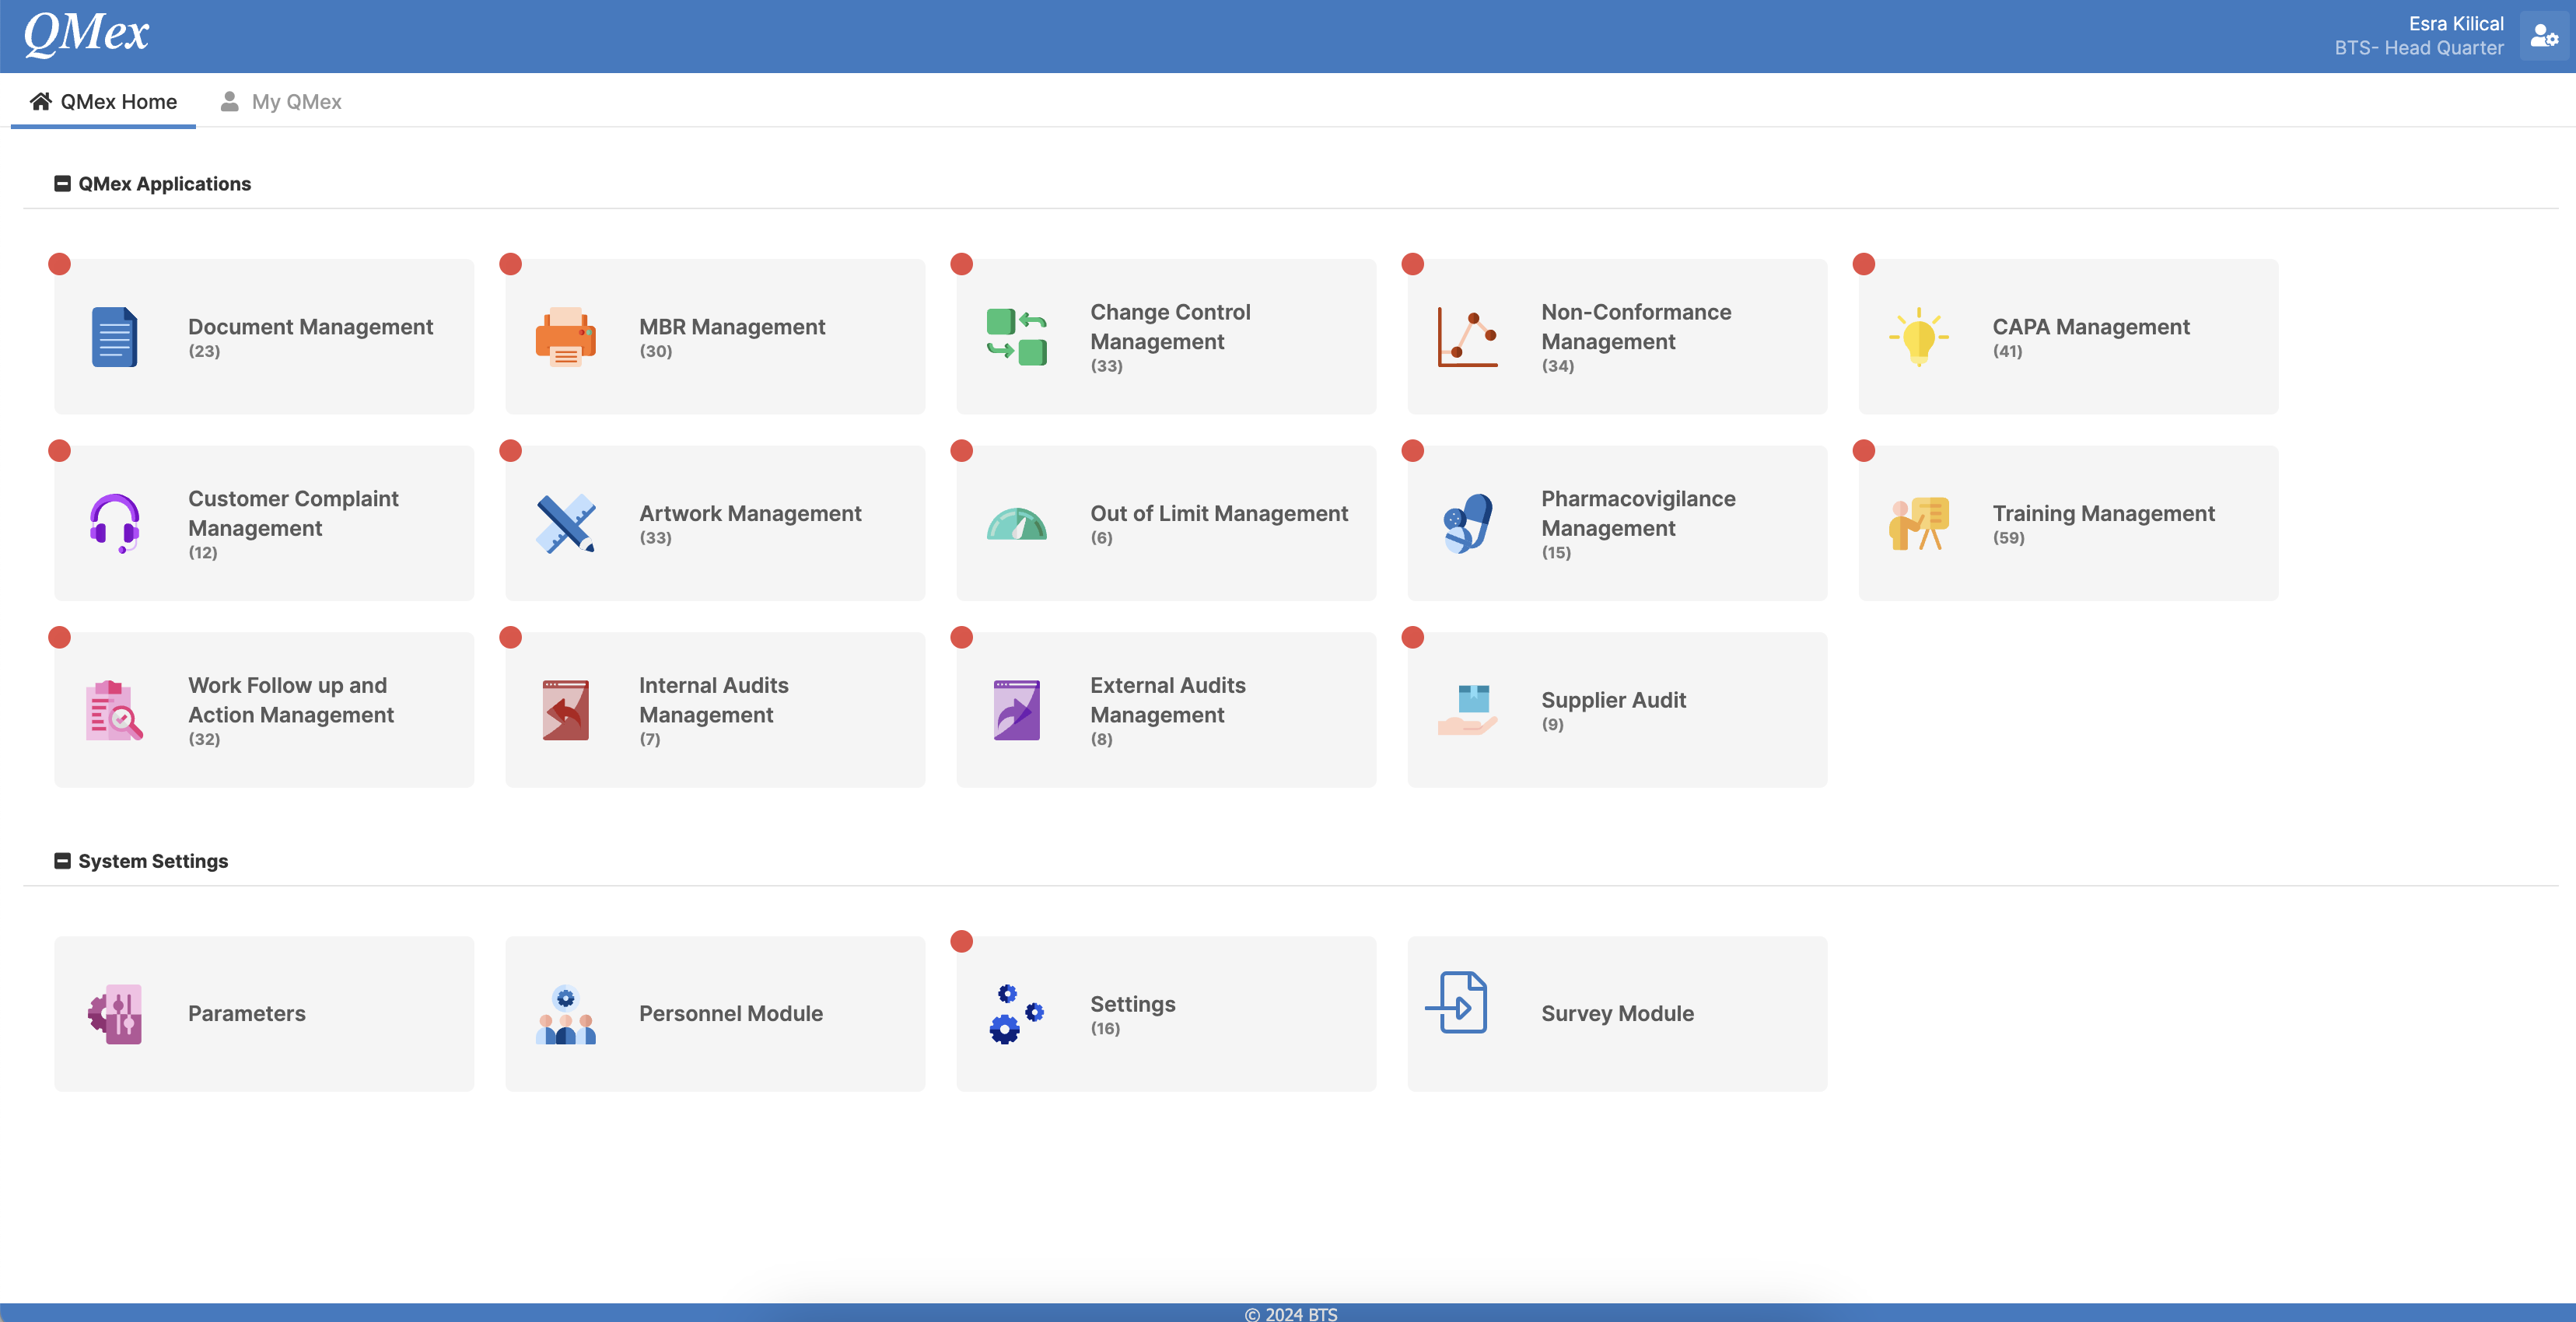
Task: Open the CAPA Management lightbulb icon
Action: (x=1918, y=337)
